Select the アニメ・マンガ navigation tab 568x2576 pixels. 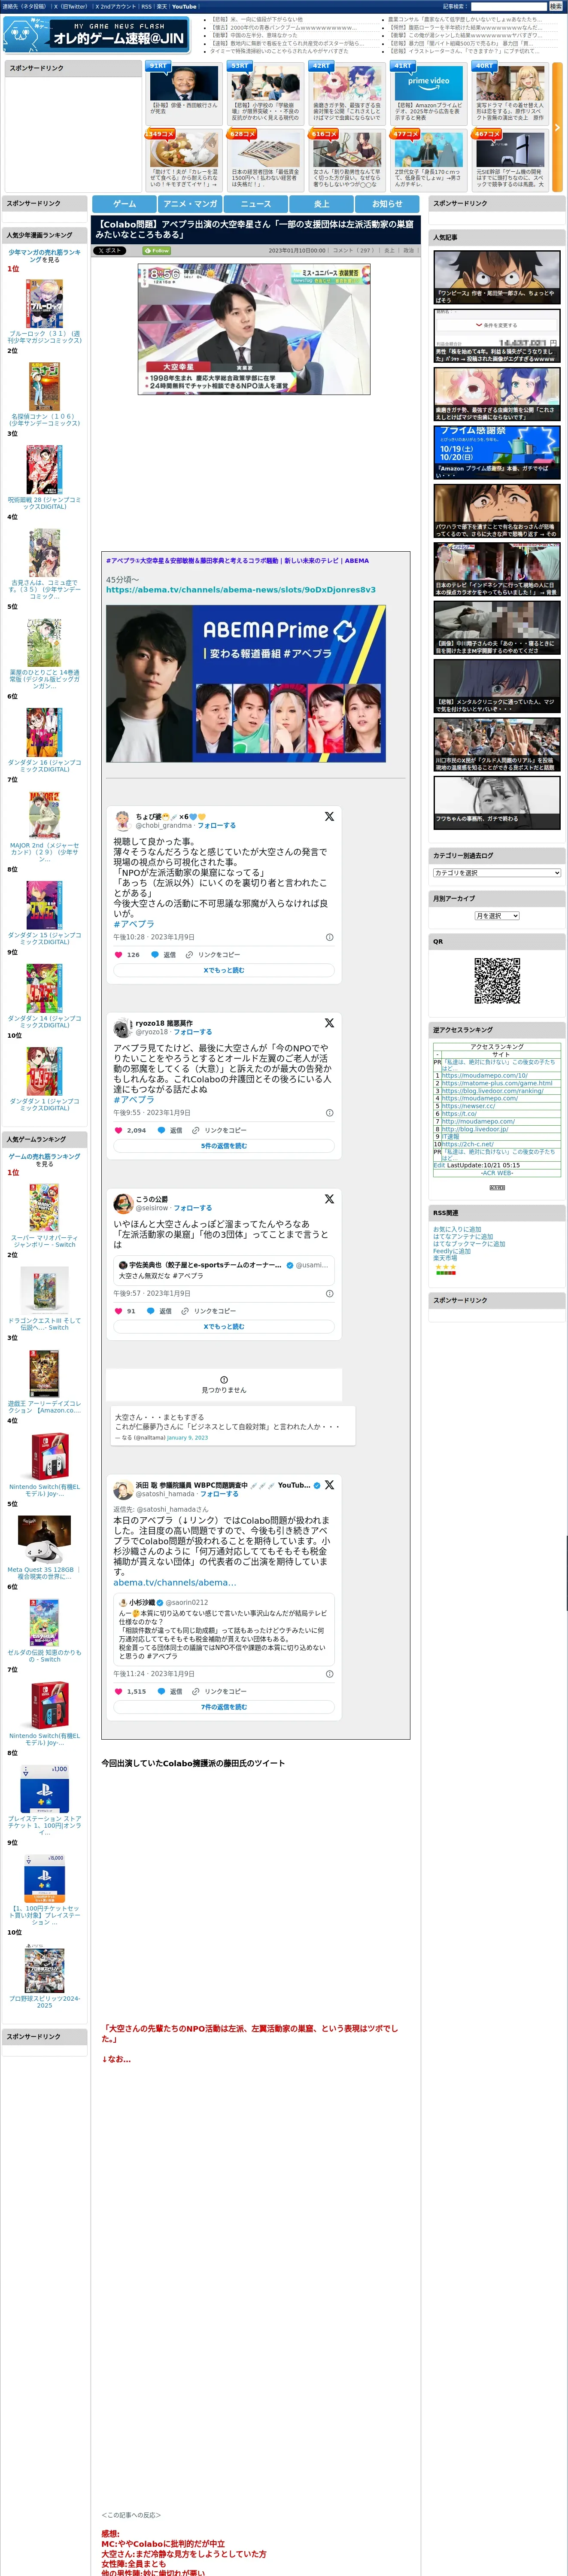(190, 203)
